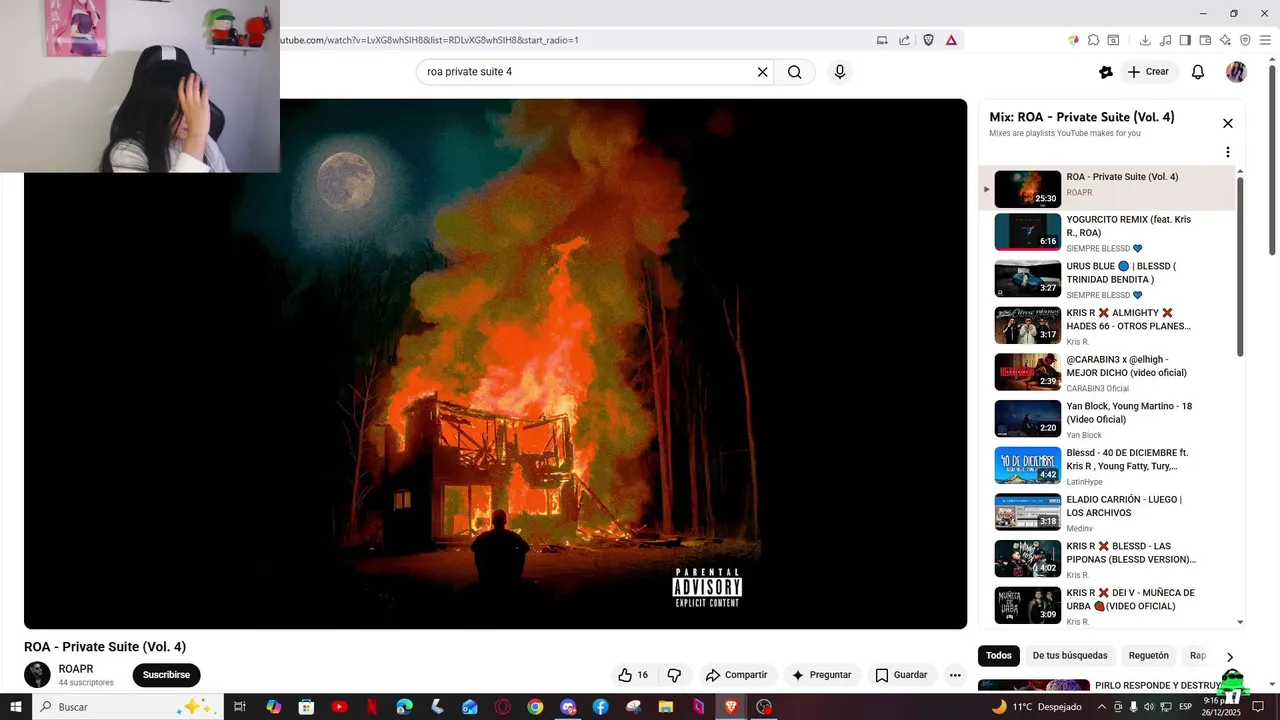Image resolution: width=1280 pixels, height=720 pixels.
Task: Dislike the video with thumbs down
Action: tap(674, 675)
